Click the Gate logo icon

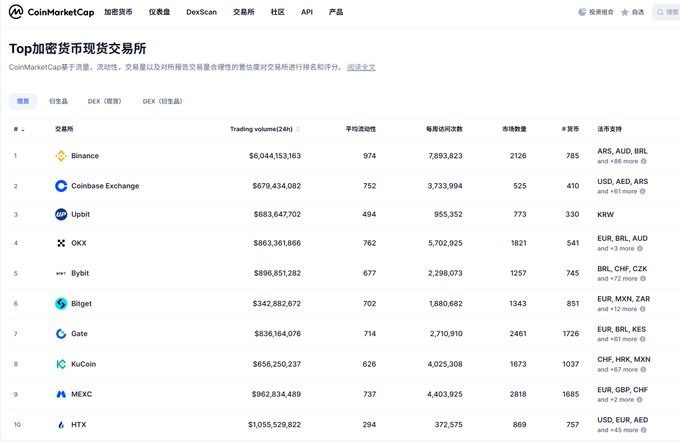(61, 334)
